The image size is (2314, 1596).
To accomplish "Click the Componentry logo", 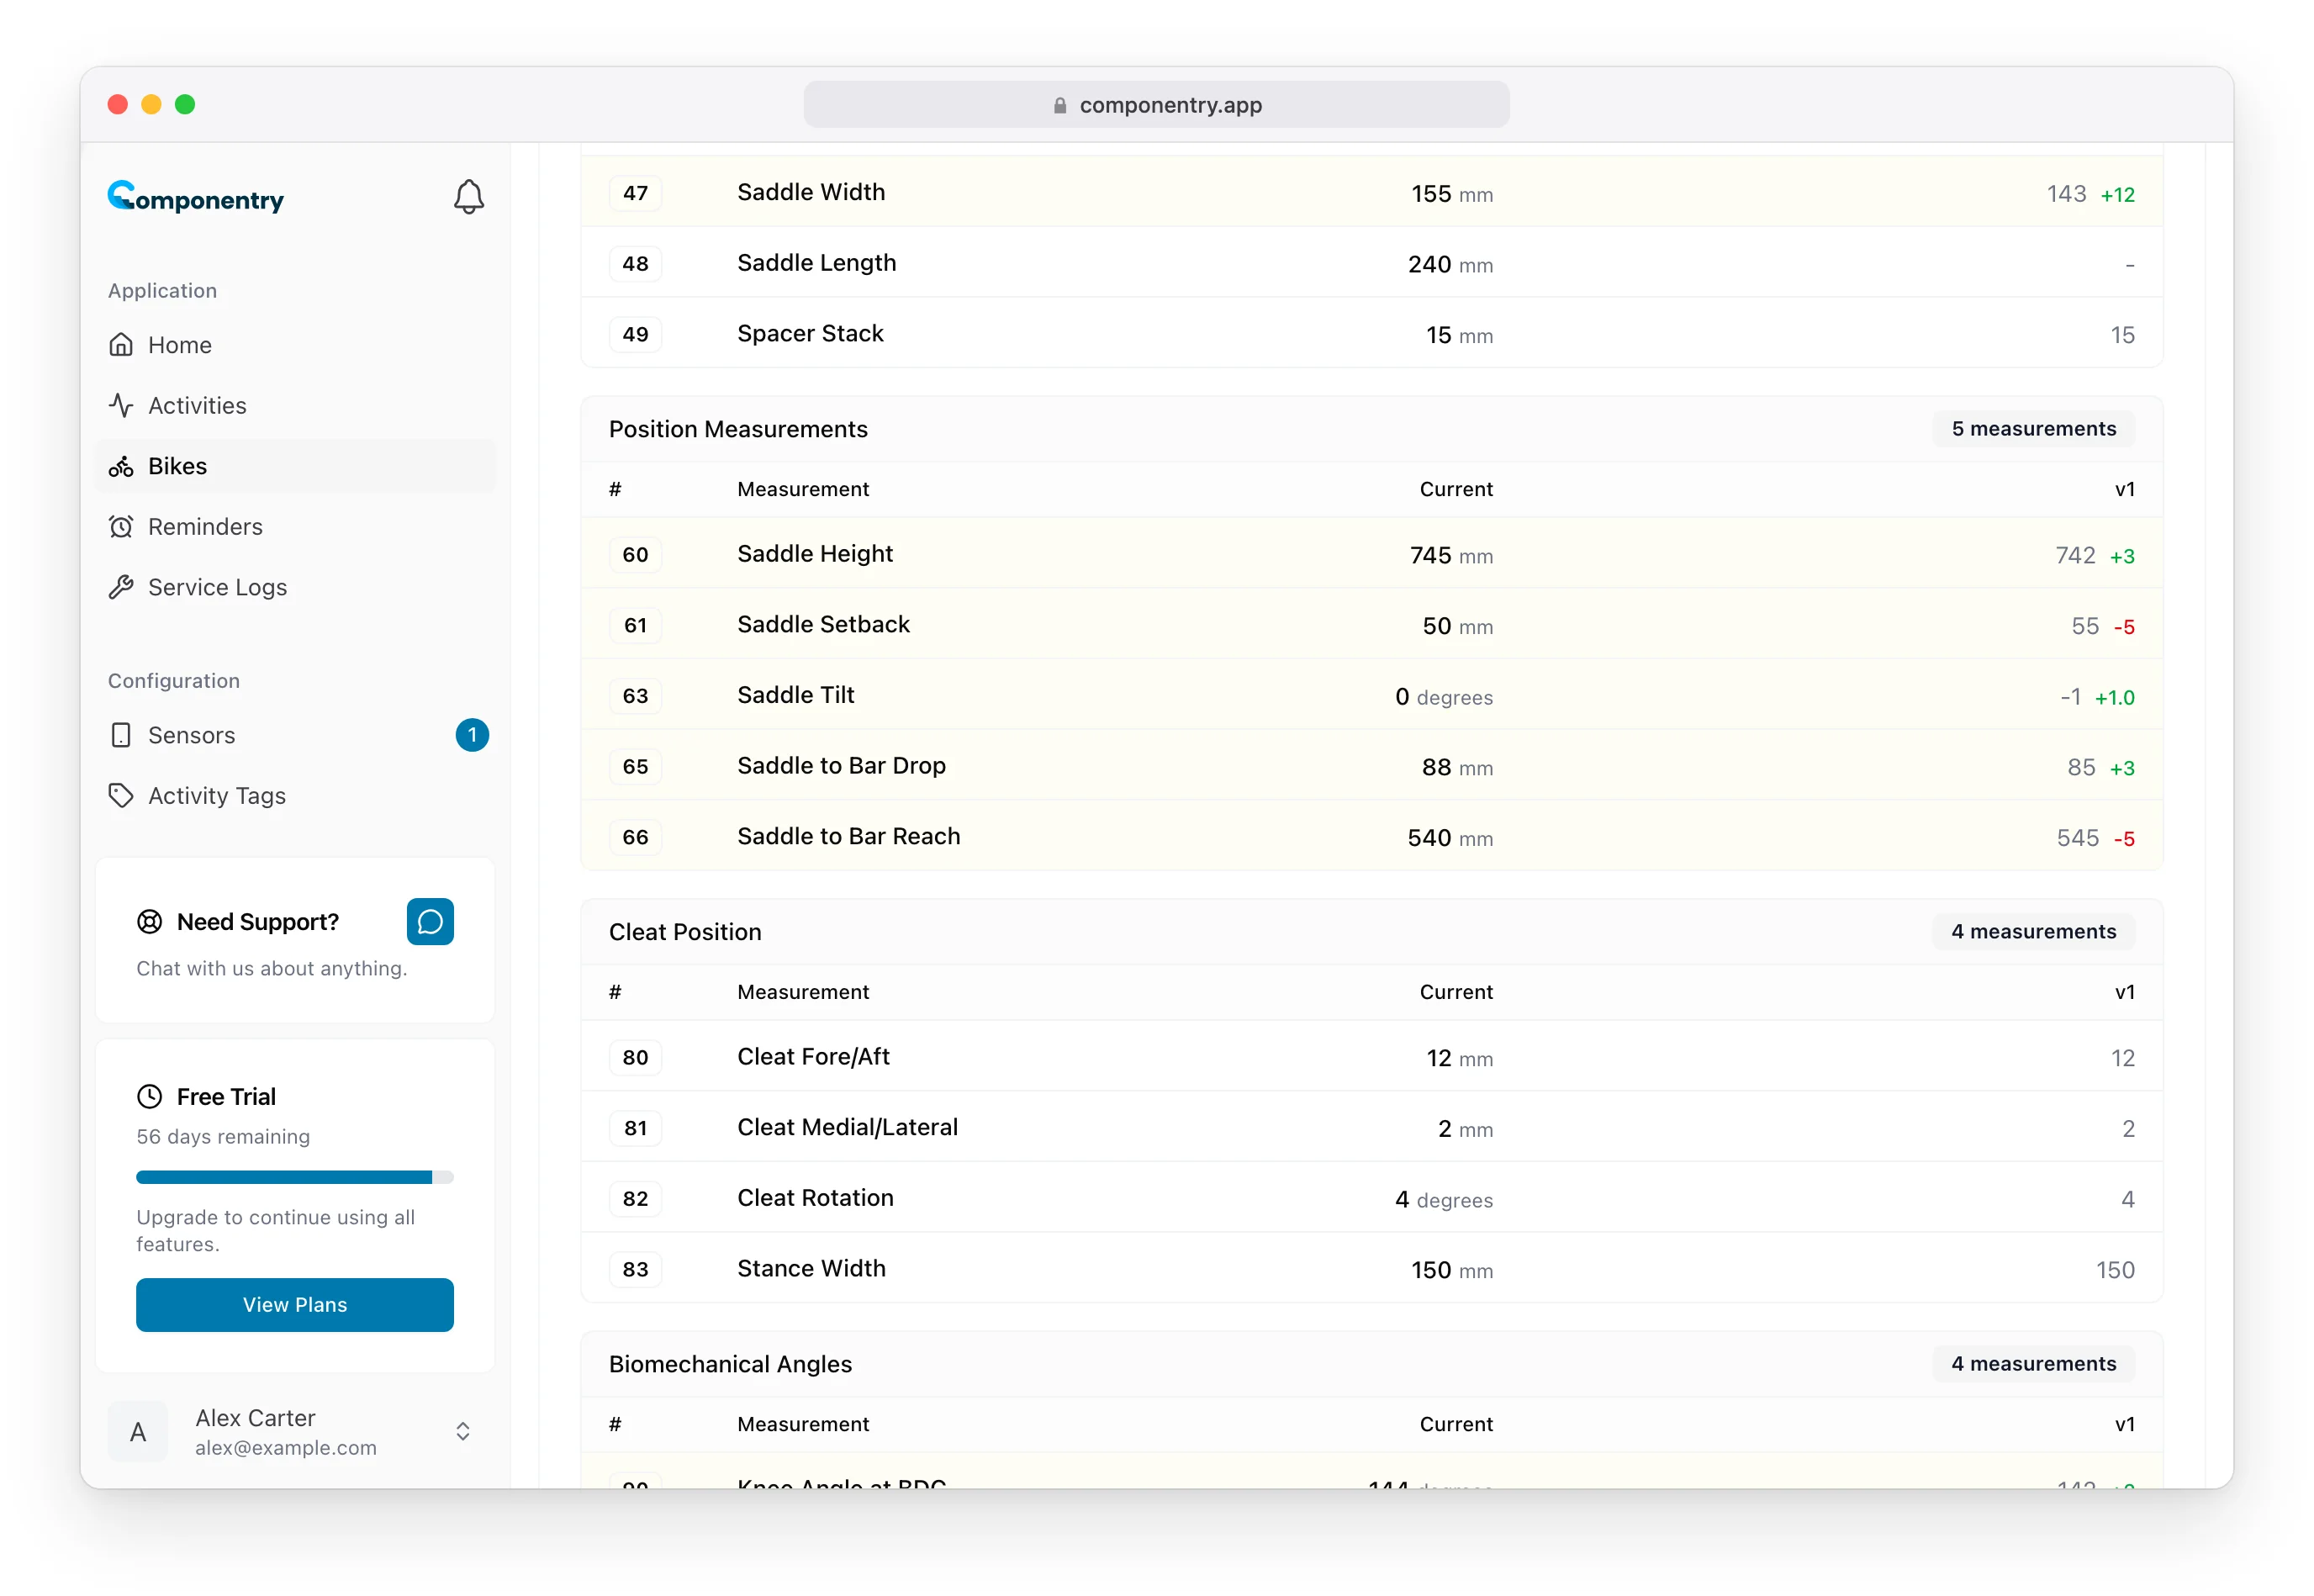I will (x=196, y=197).
